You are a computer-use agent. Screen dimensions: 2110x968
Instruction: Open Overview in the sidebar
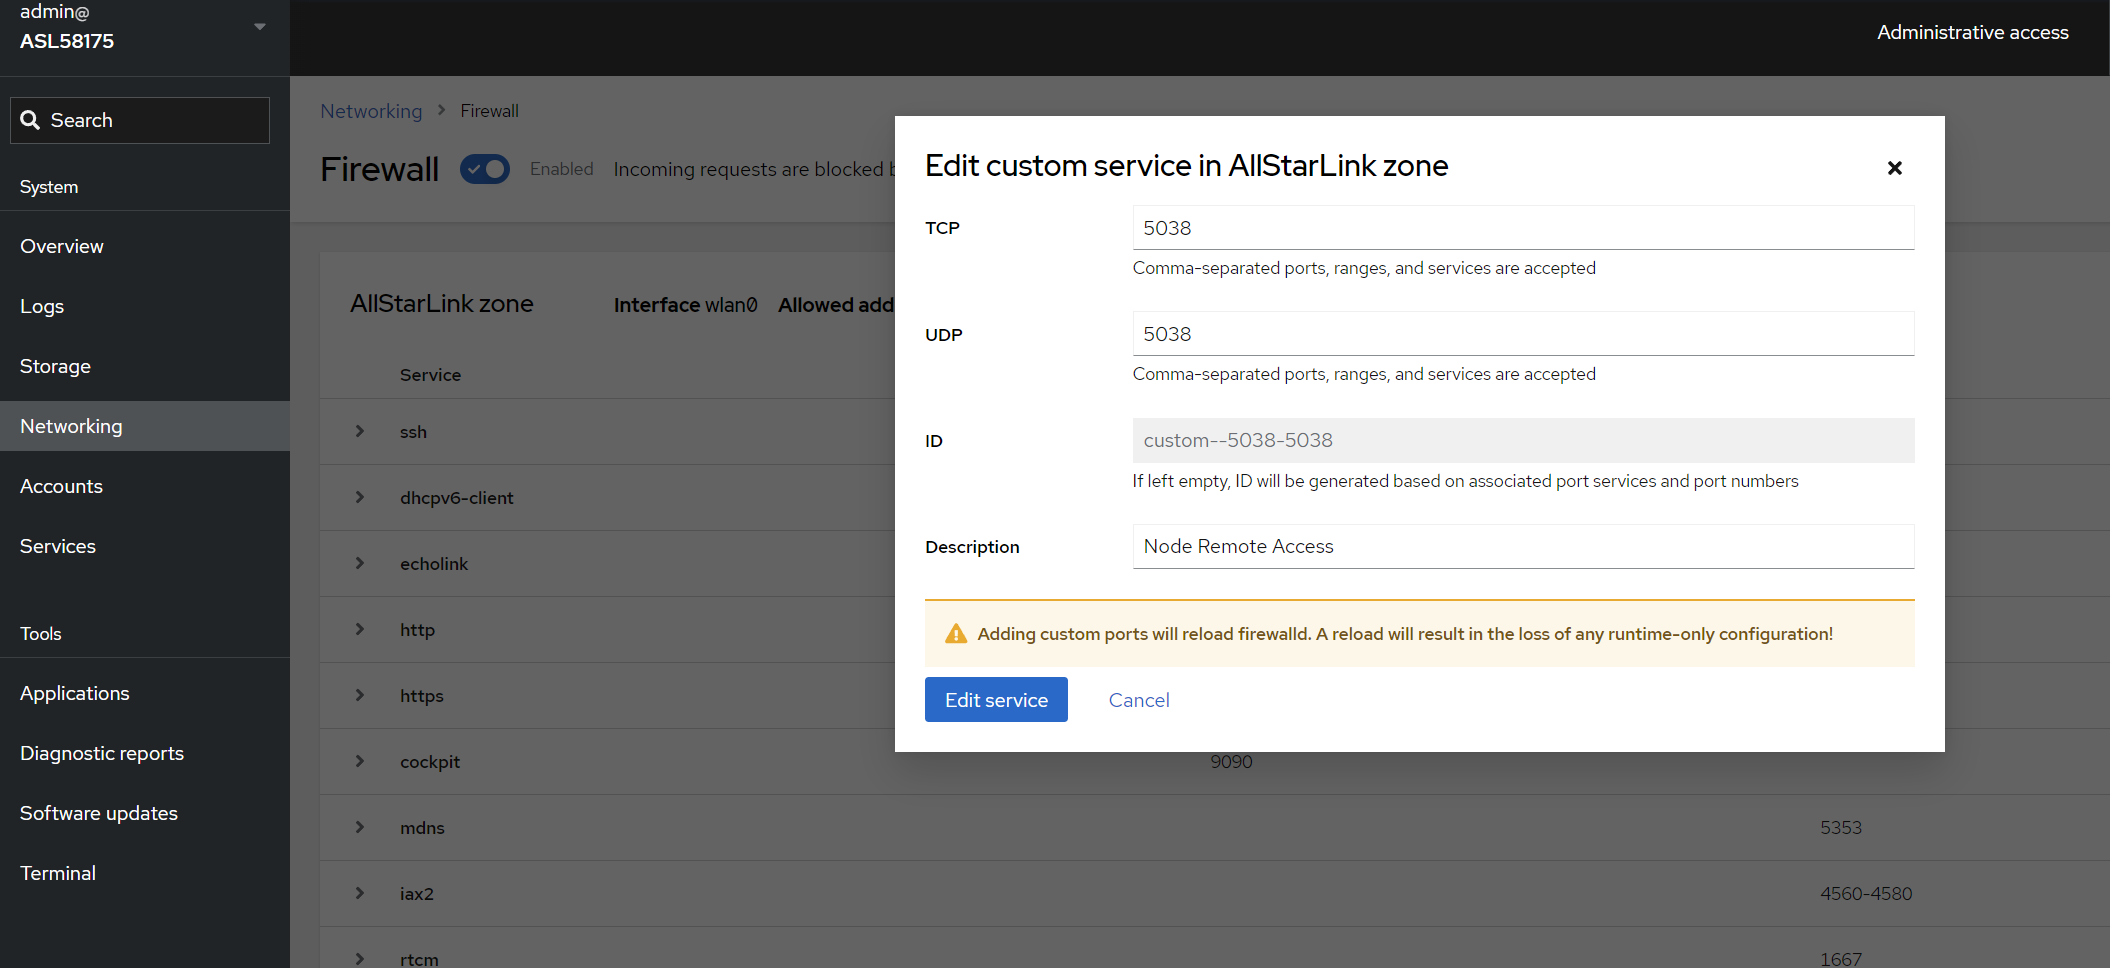(145, 246)
